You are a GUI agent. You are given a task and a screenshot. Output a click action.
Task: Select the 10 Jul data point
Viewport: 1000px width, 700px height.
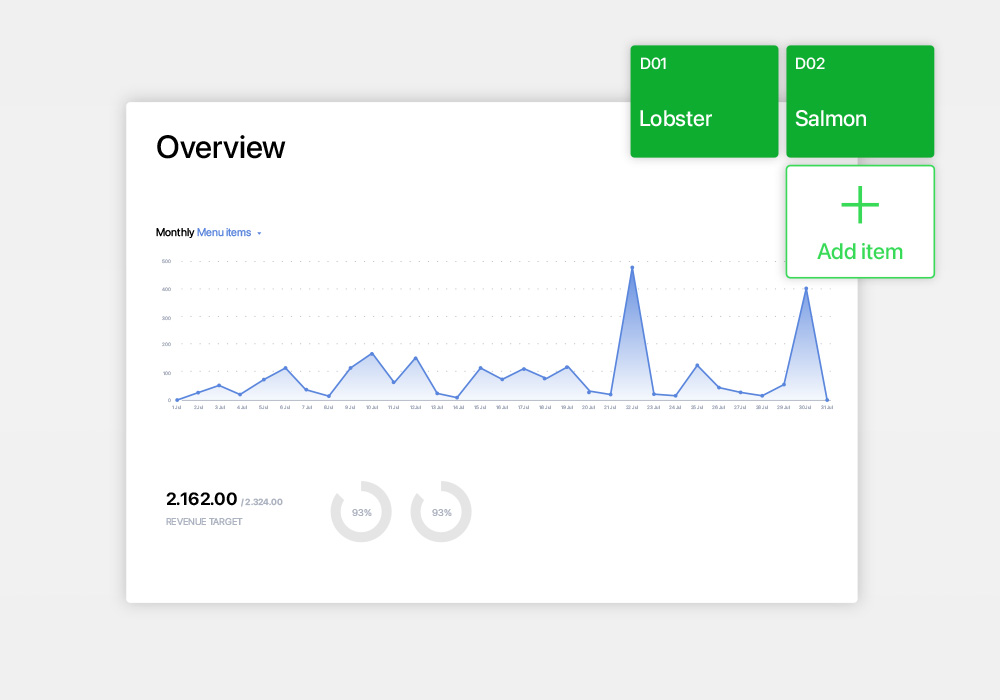(x=372, y=354)
